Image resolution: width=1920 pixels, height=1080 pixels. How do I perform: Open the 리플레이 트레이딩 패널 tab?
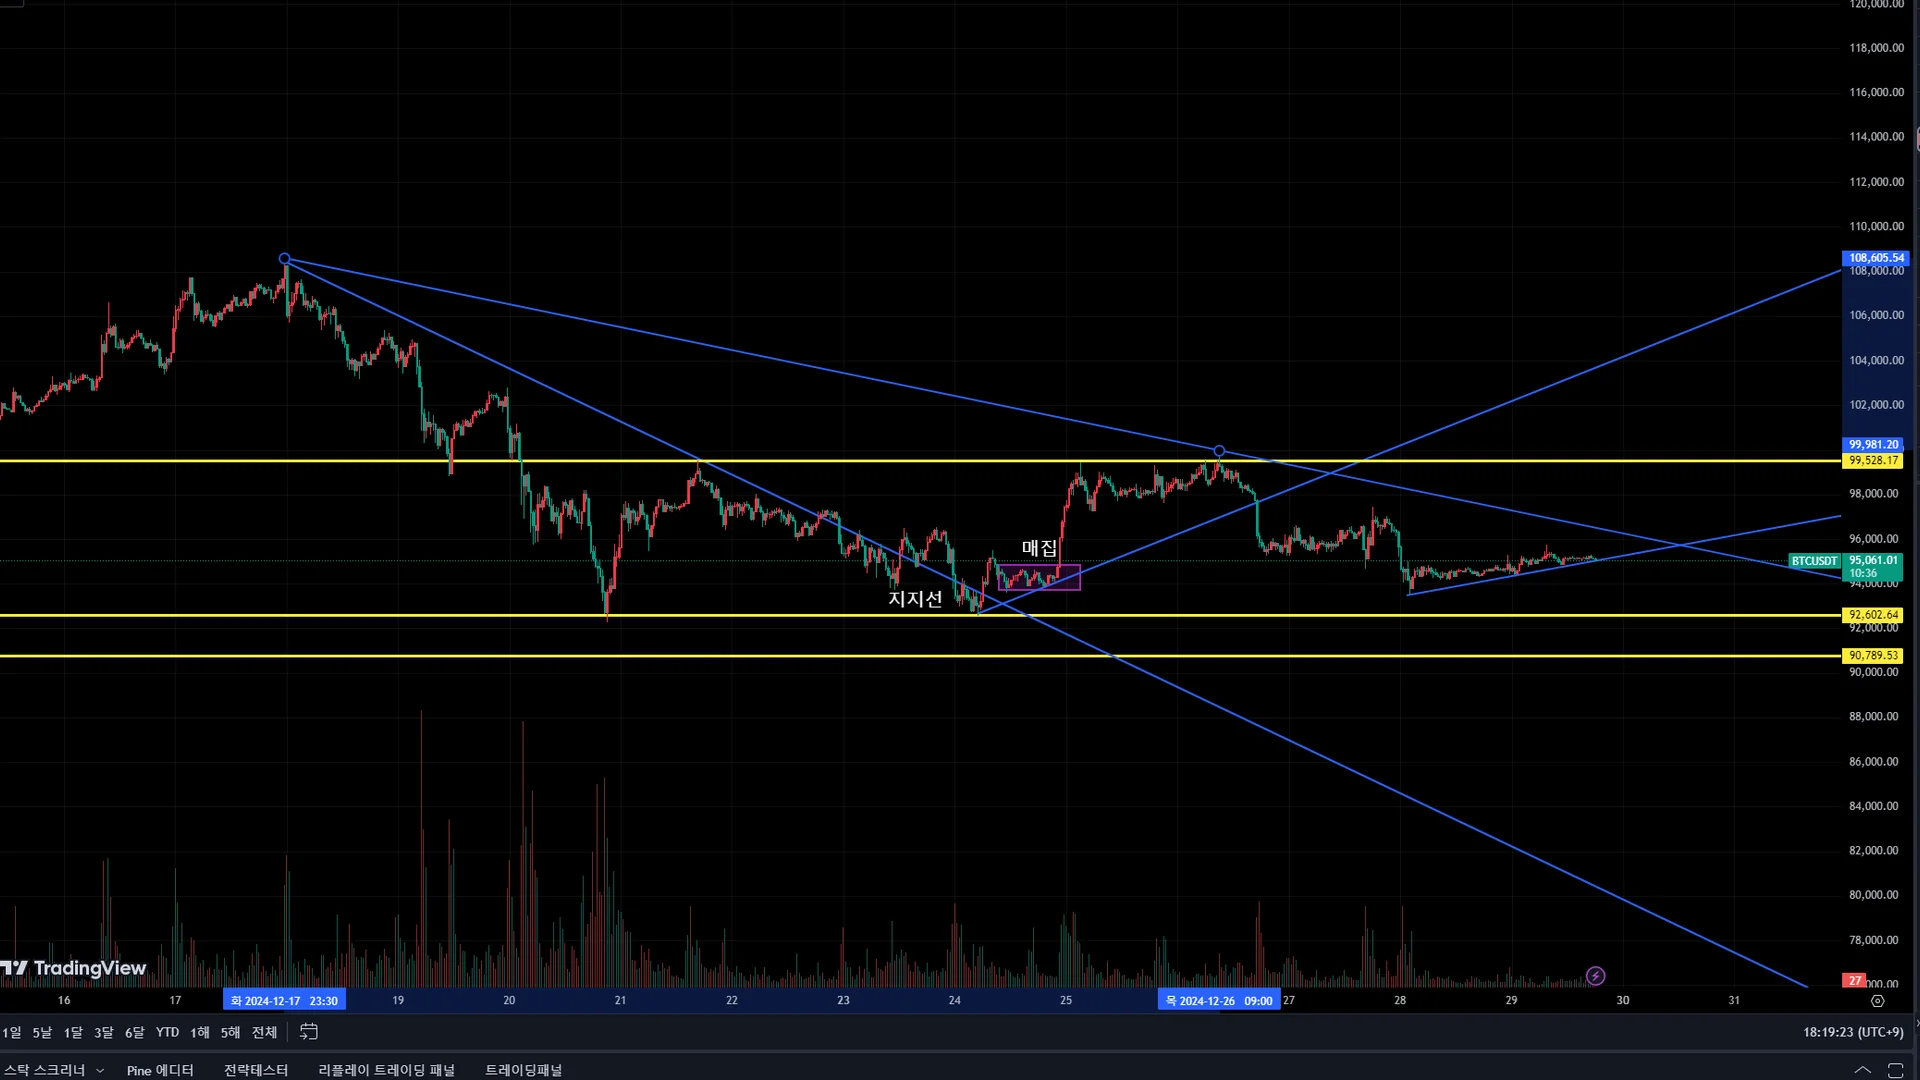(x=386, y=1070)
